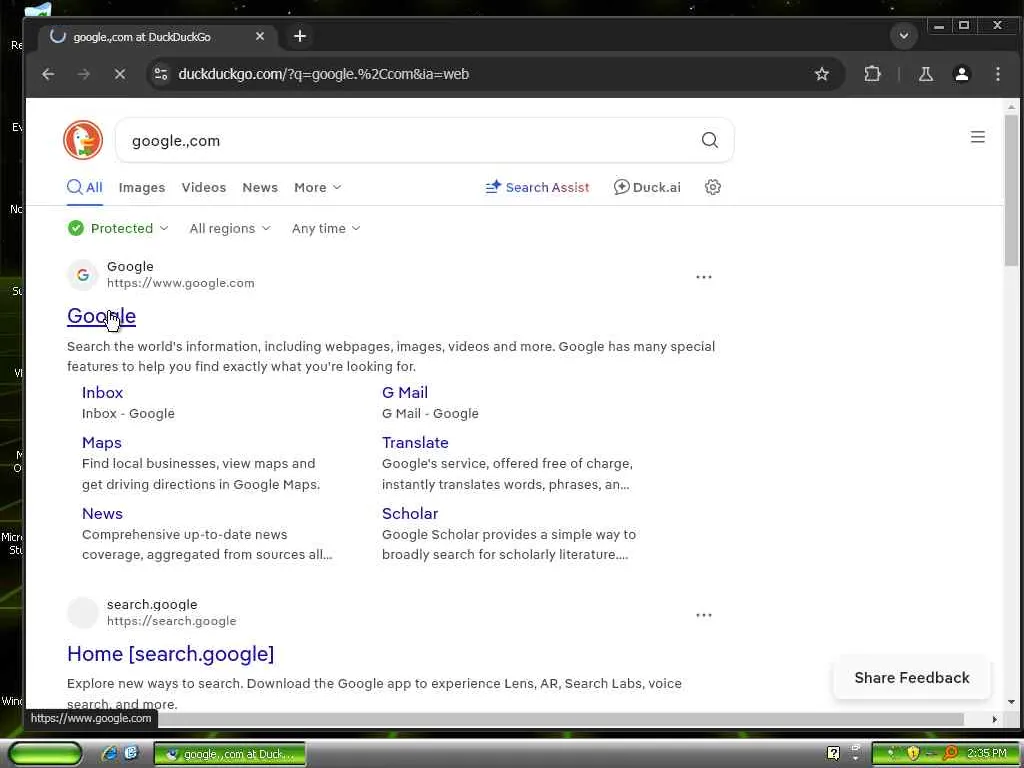Switch to the Images tab

(142, 188)
